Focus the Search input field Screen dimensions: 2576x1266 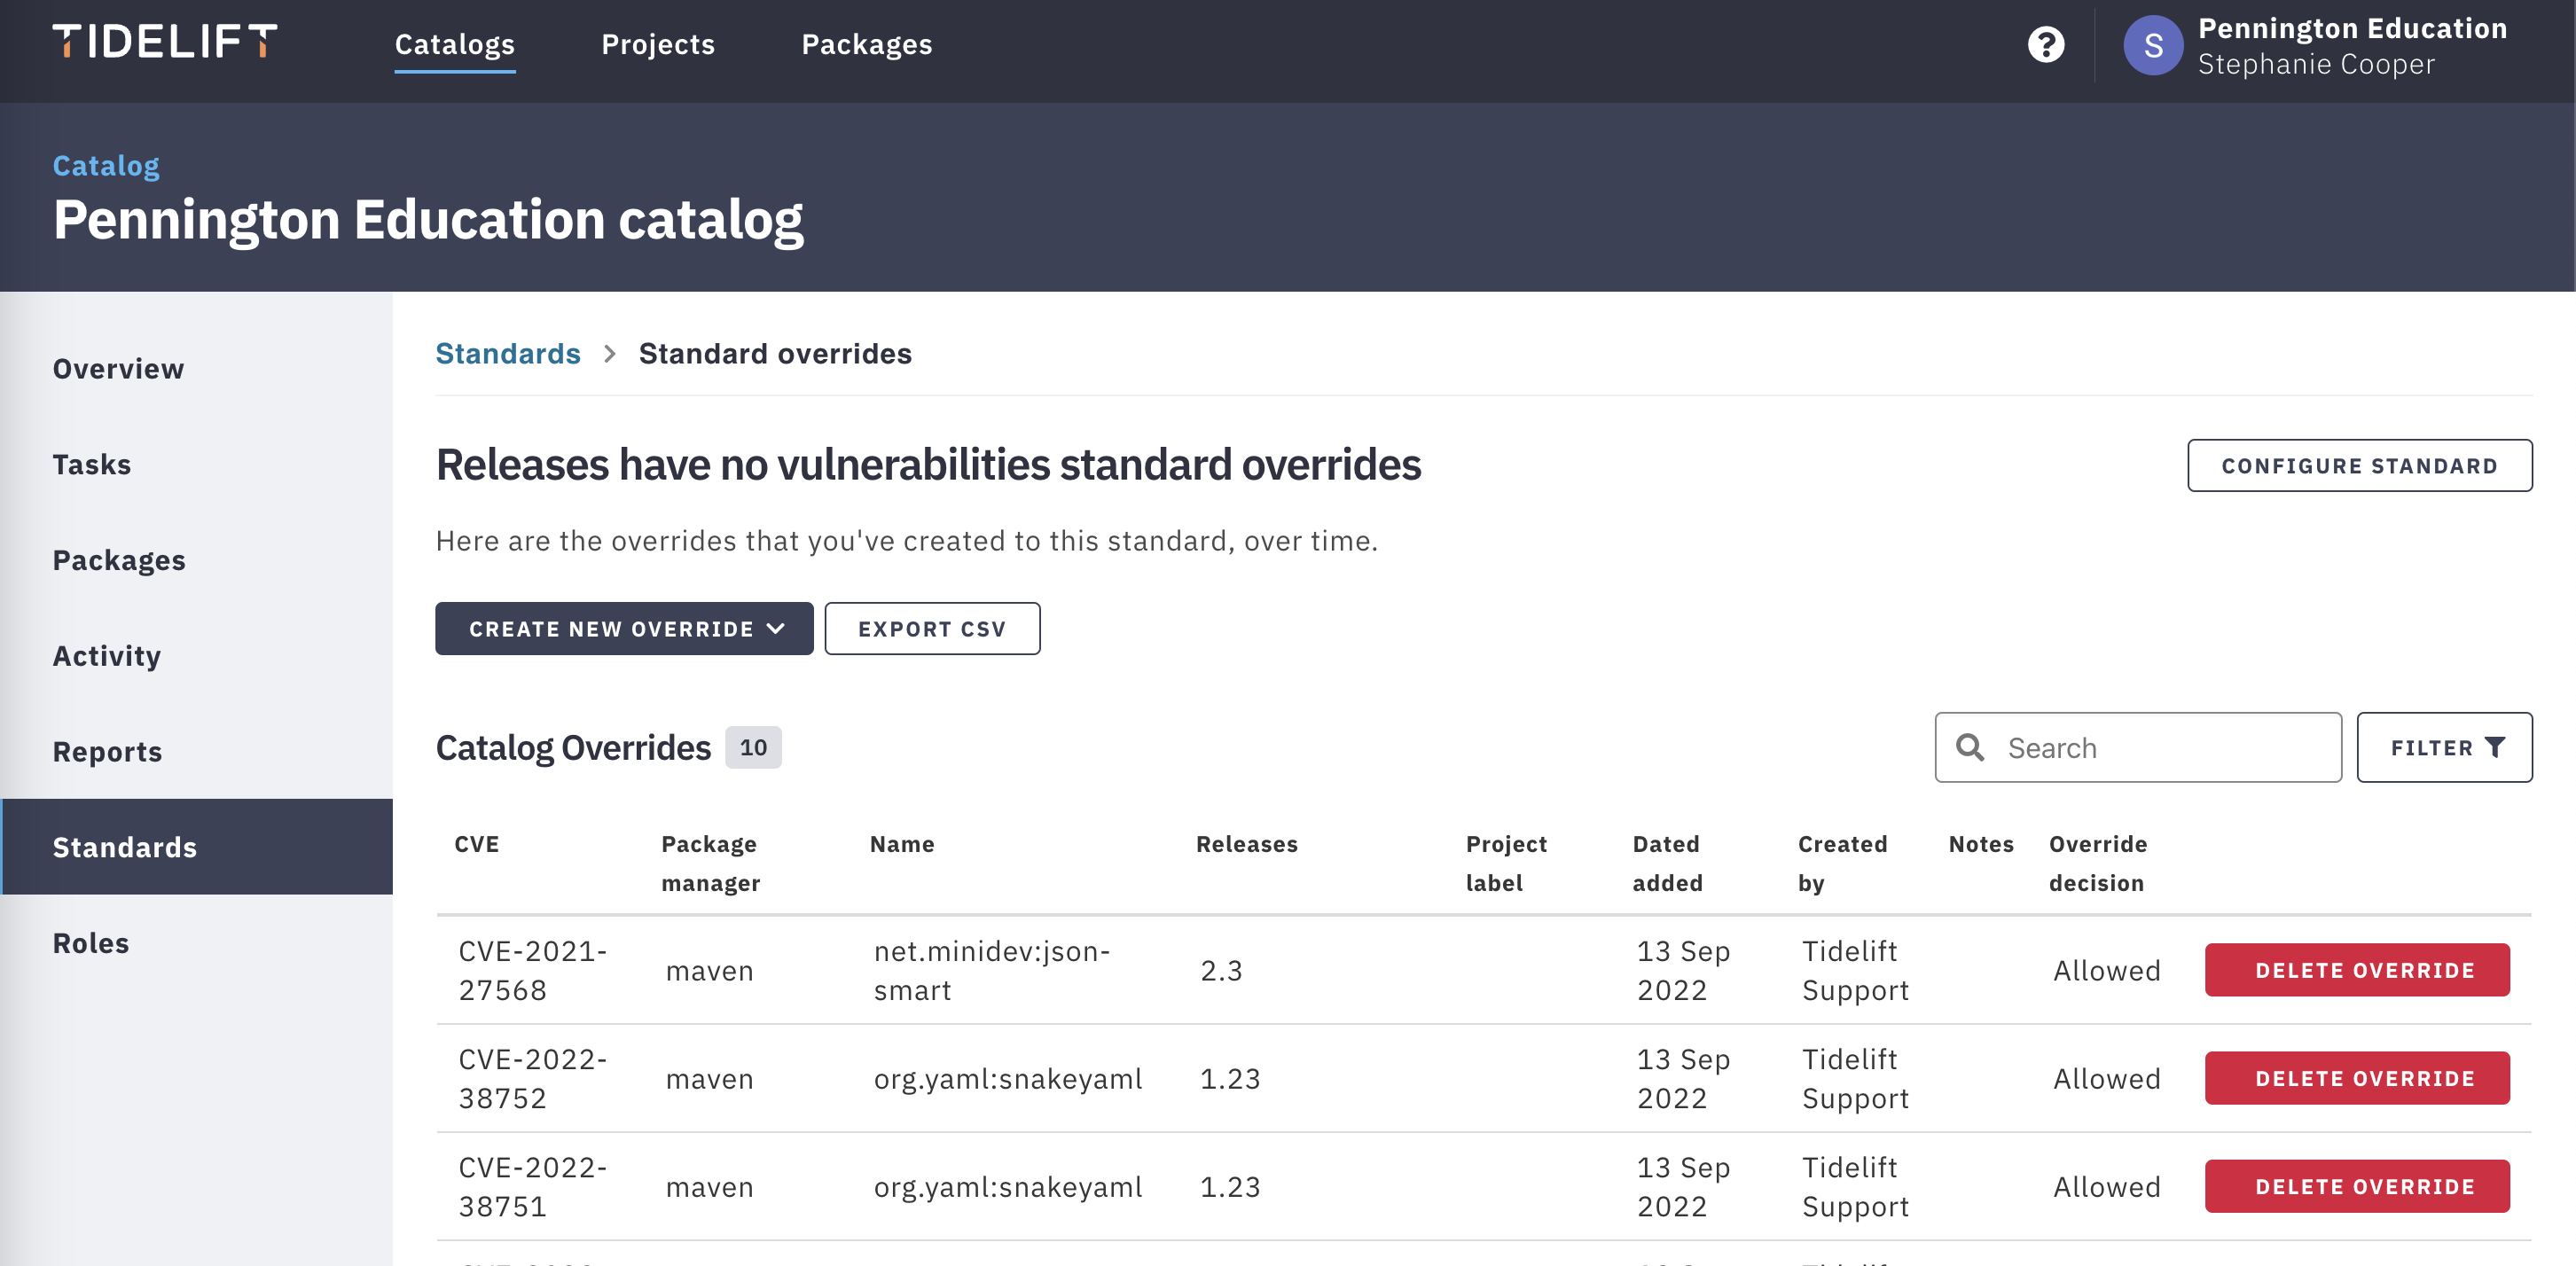click(x=2137, y=747)
